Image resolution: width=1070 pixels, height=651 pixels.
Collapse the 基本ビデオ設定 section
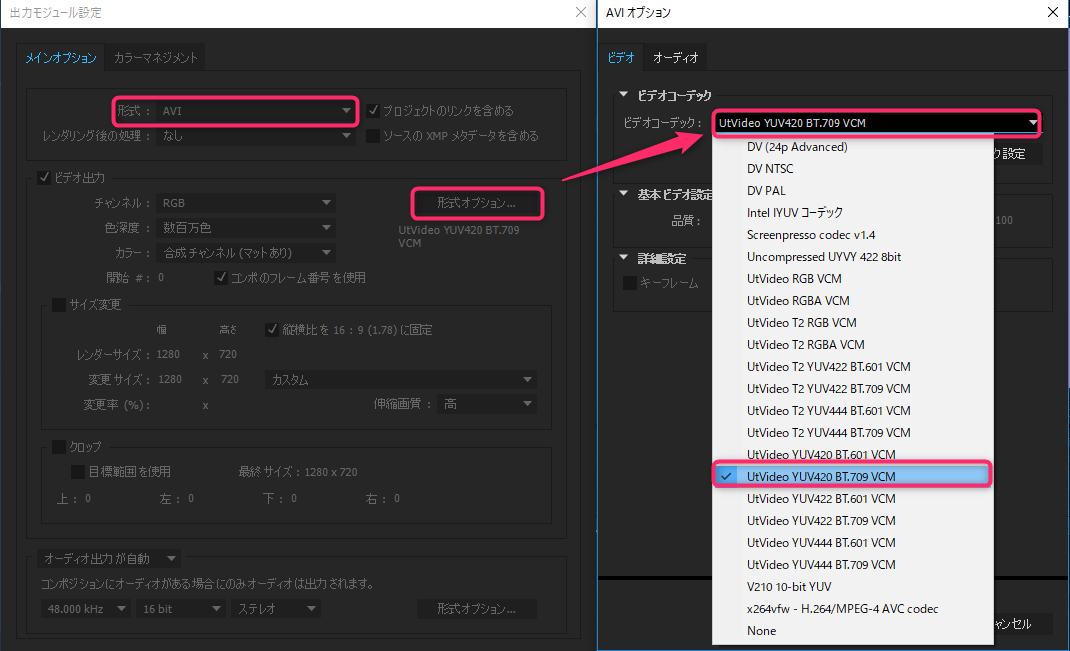[625, 195]
